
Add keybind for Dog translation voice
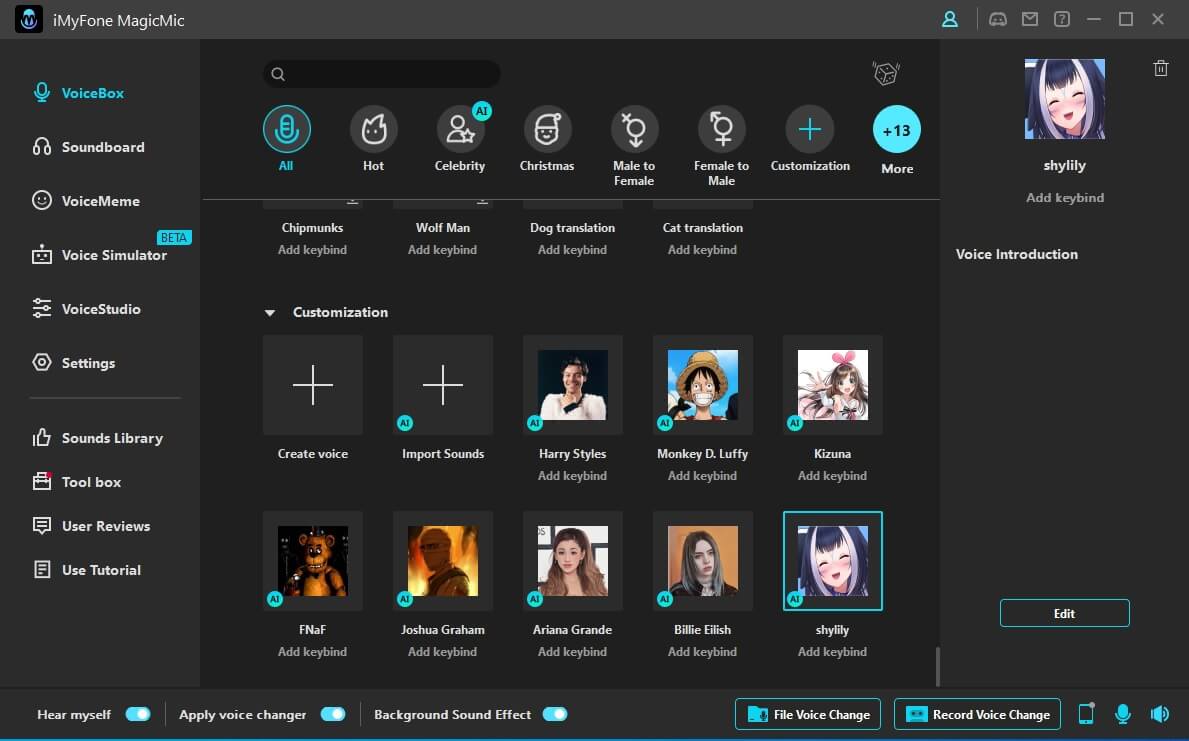click(573, 250)
